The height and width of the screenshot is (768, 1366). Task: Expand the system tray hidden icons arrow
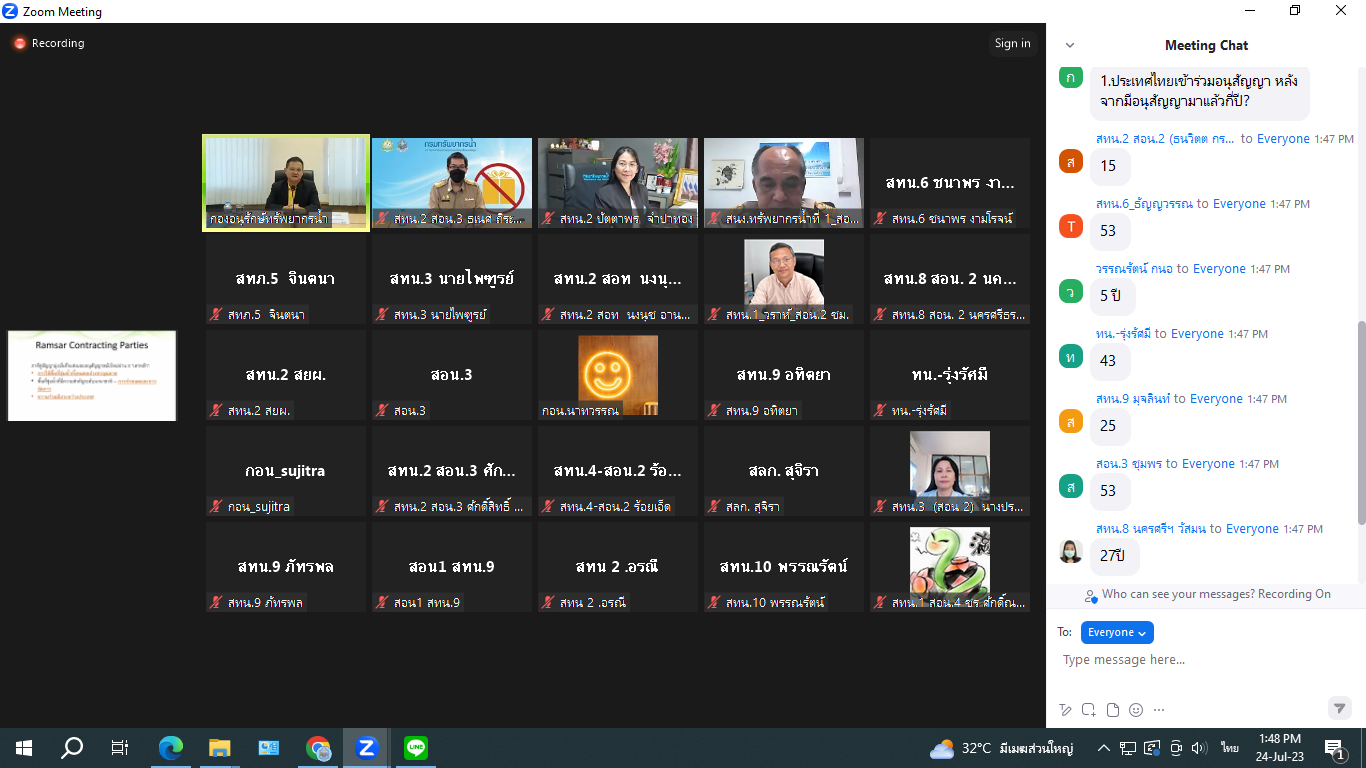[1104, 748]
